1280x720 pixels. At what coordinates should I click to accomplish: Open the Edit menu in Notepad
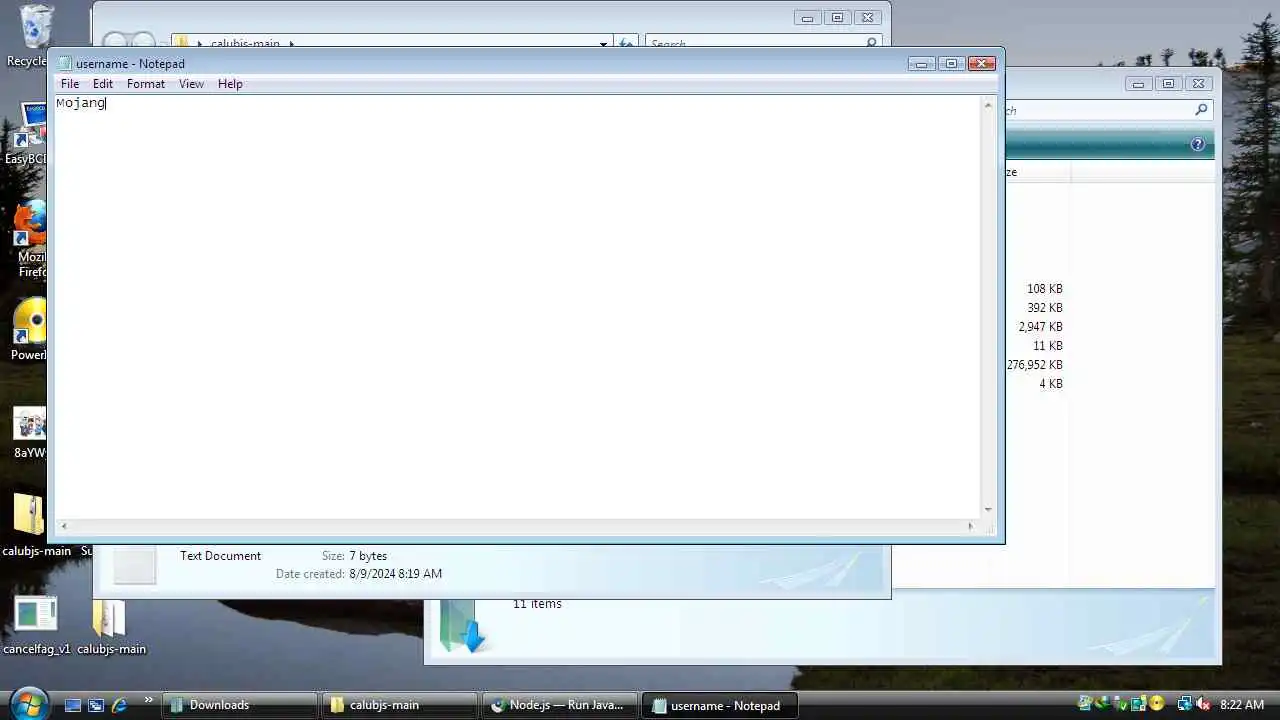[103, 84]
